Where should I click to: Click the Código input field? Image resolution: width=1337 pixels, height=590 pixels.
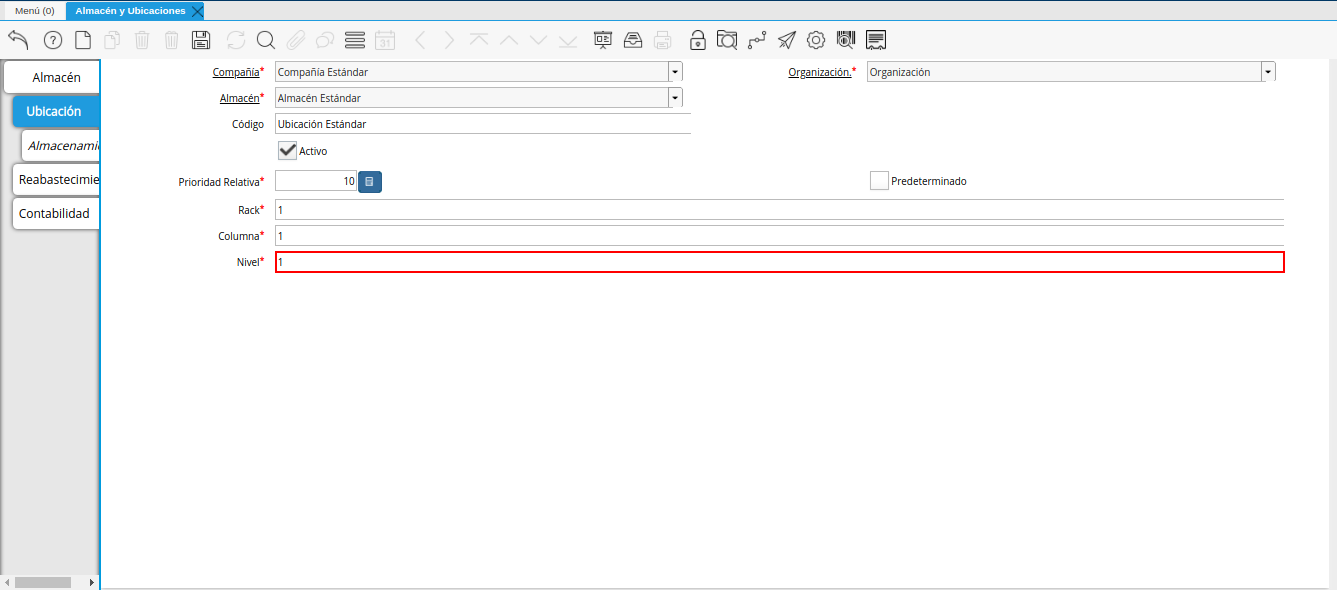(x=483, y=124)
